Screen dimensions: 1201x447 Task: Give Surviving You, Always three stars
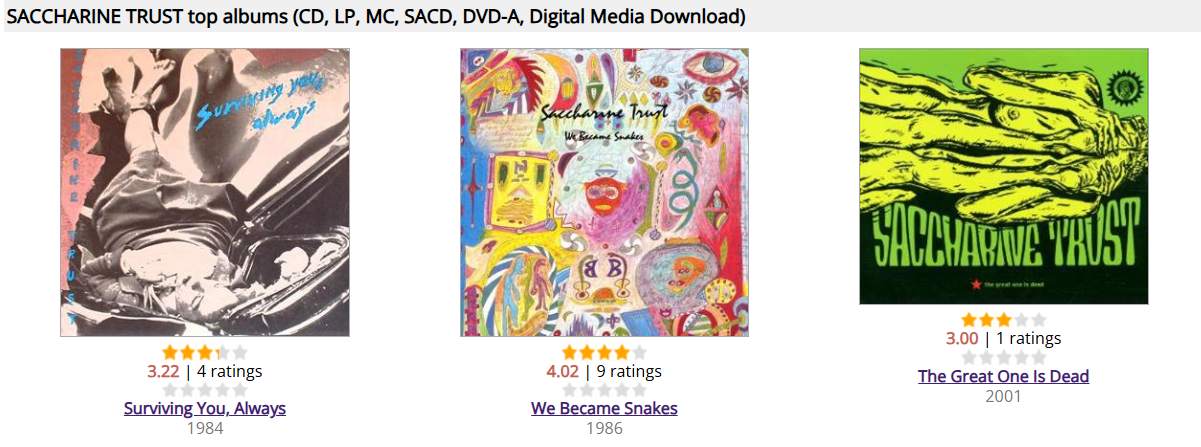205,390
